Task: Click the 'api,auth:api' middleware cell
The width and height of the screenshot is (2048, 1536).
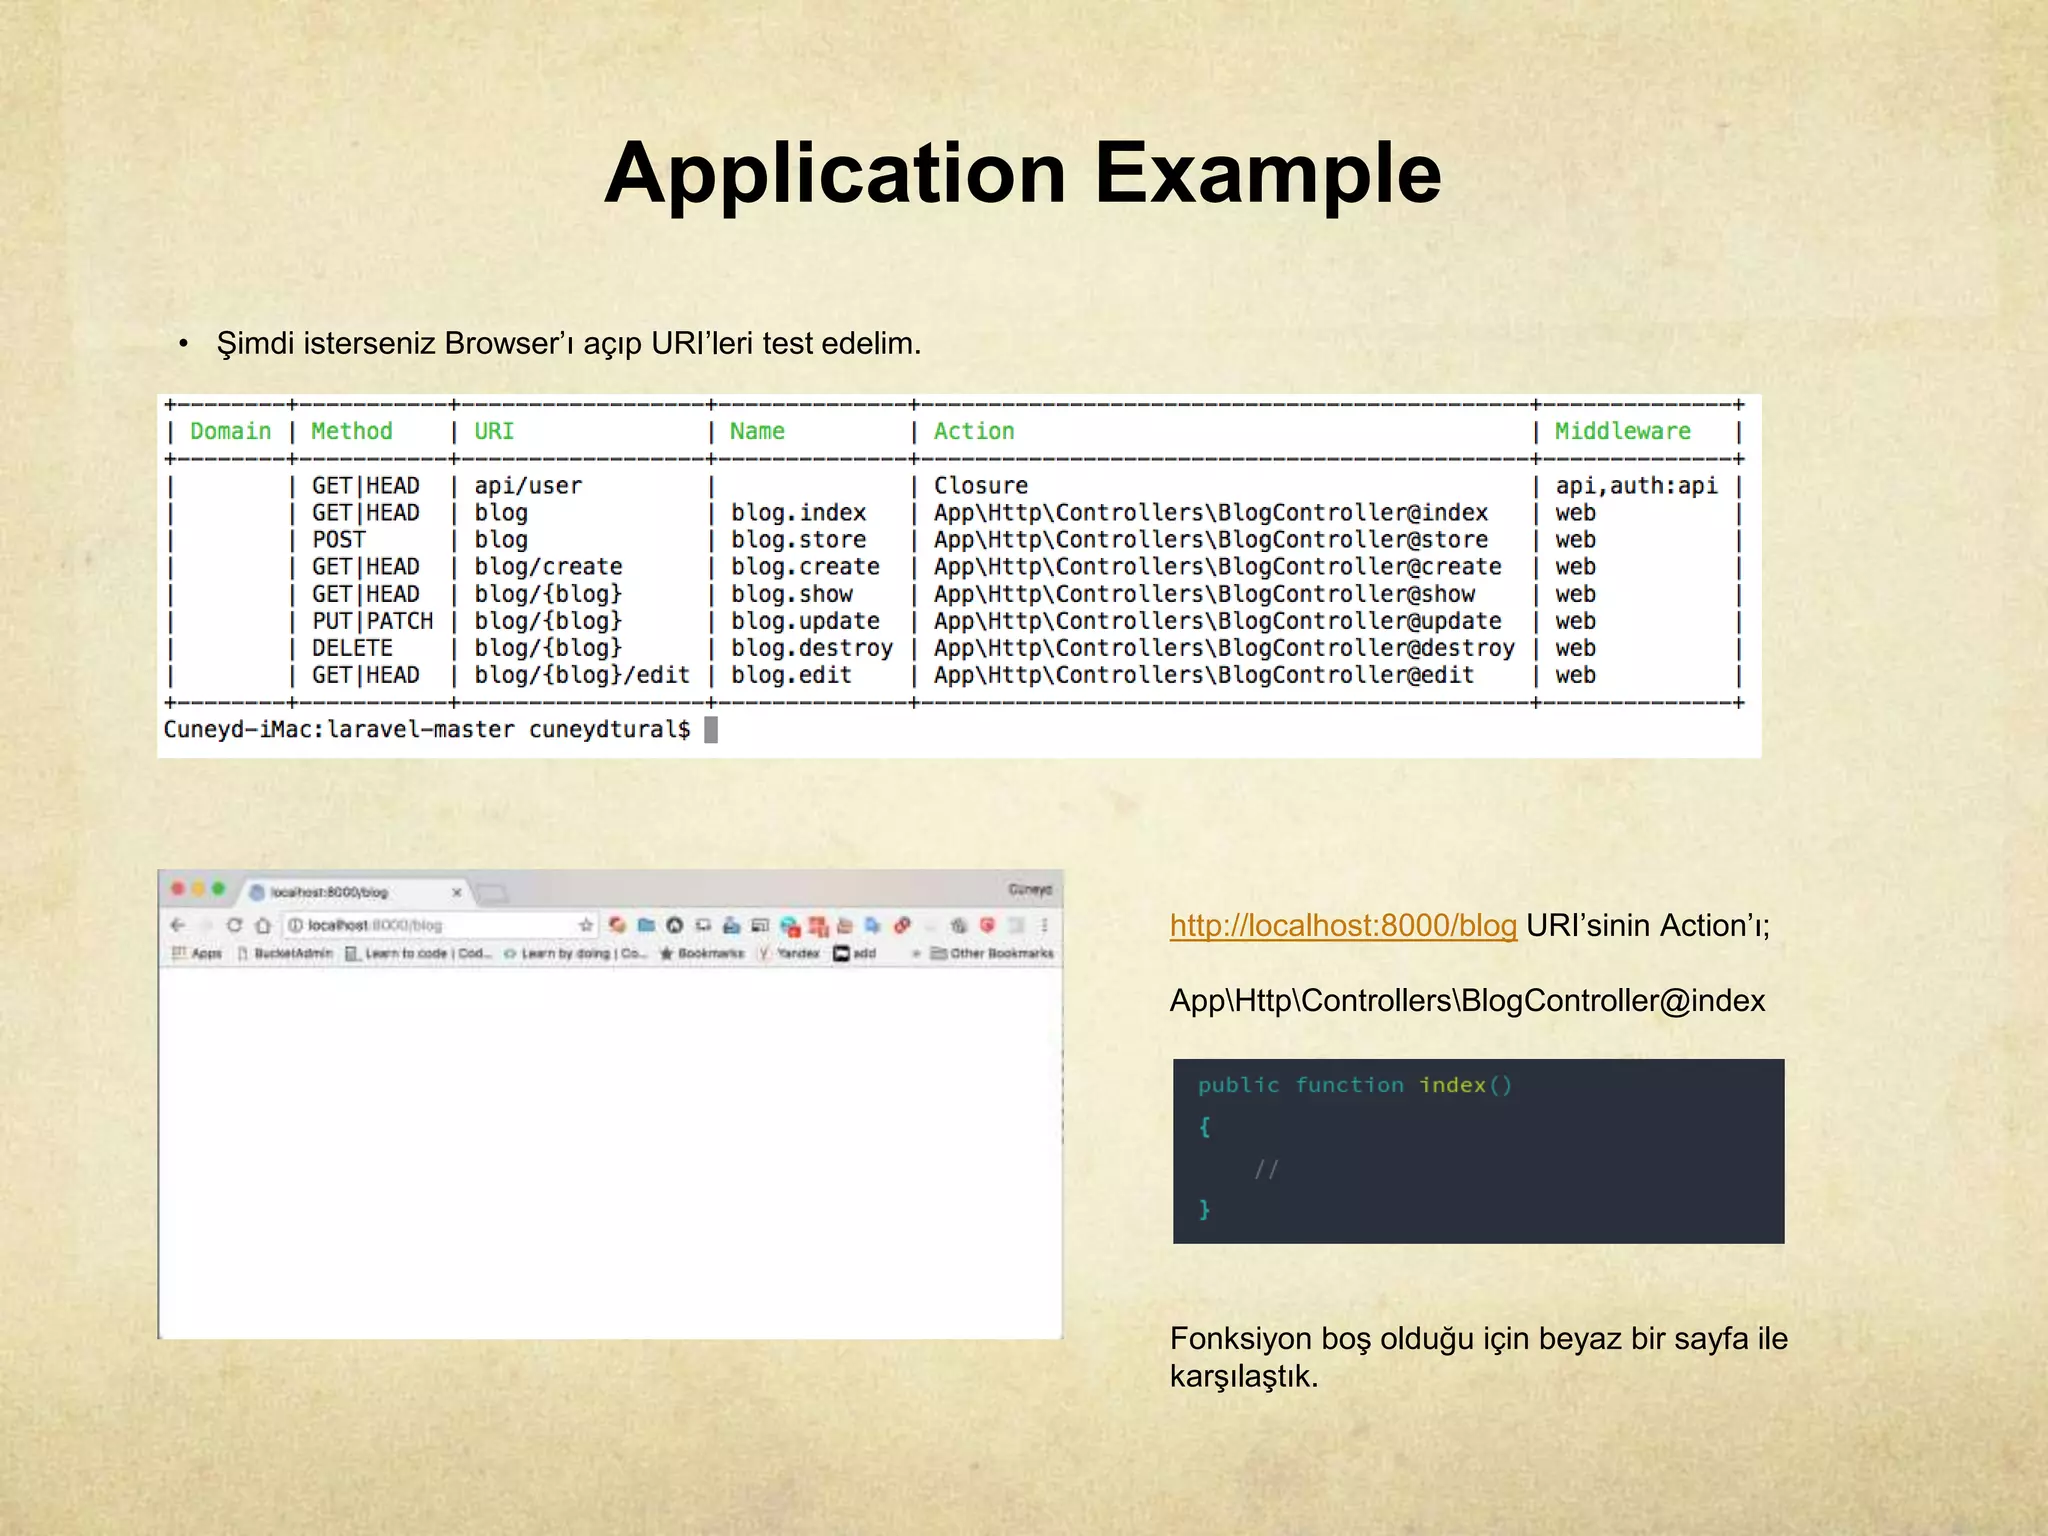Action: 1637,486
